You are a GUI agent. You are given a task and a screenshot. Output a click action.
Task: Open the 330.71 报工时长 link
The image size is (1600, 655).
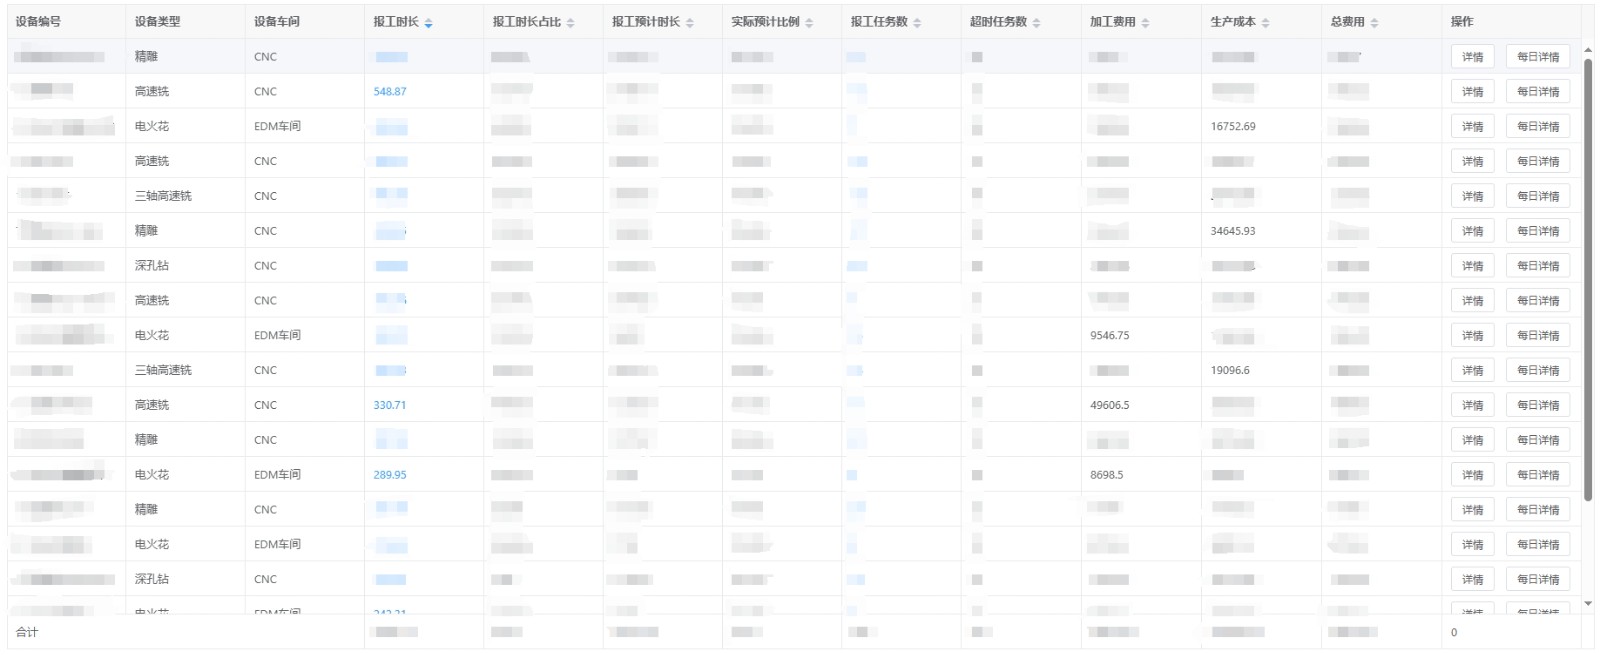(x=390, y=406)
